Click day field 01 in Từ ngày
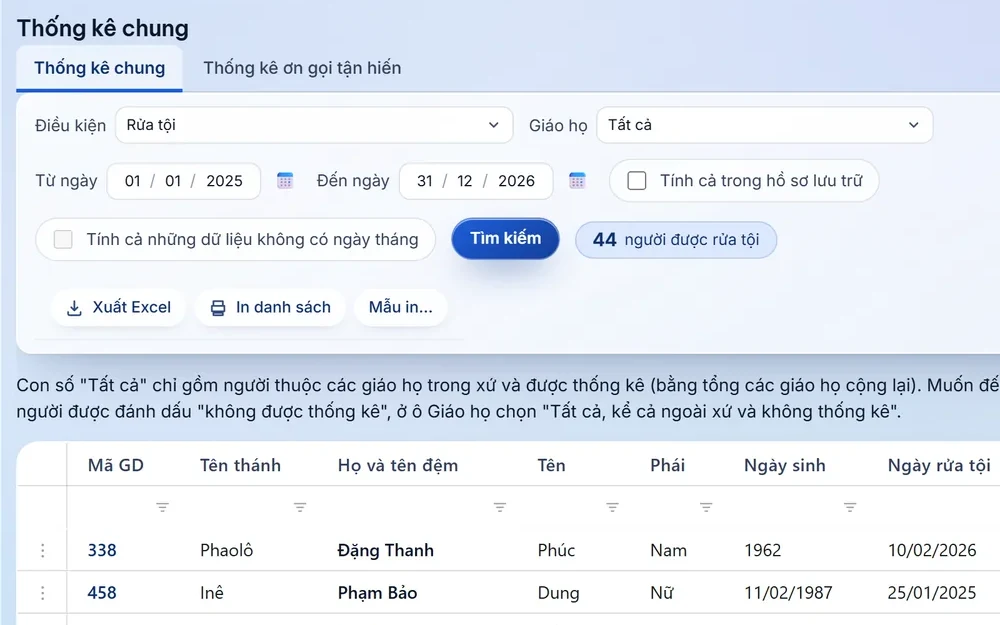Image resolution: width=1000 pixels, height=625 pixels. [x=133, y=181]
